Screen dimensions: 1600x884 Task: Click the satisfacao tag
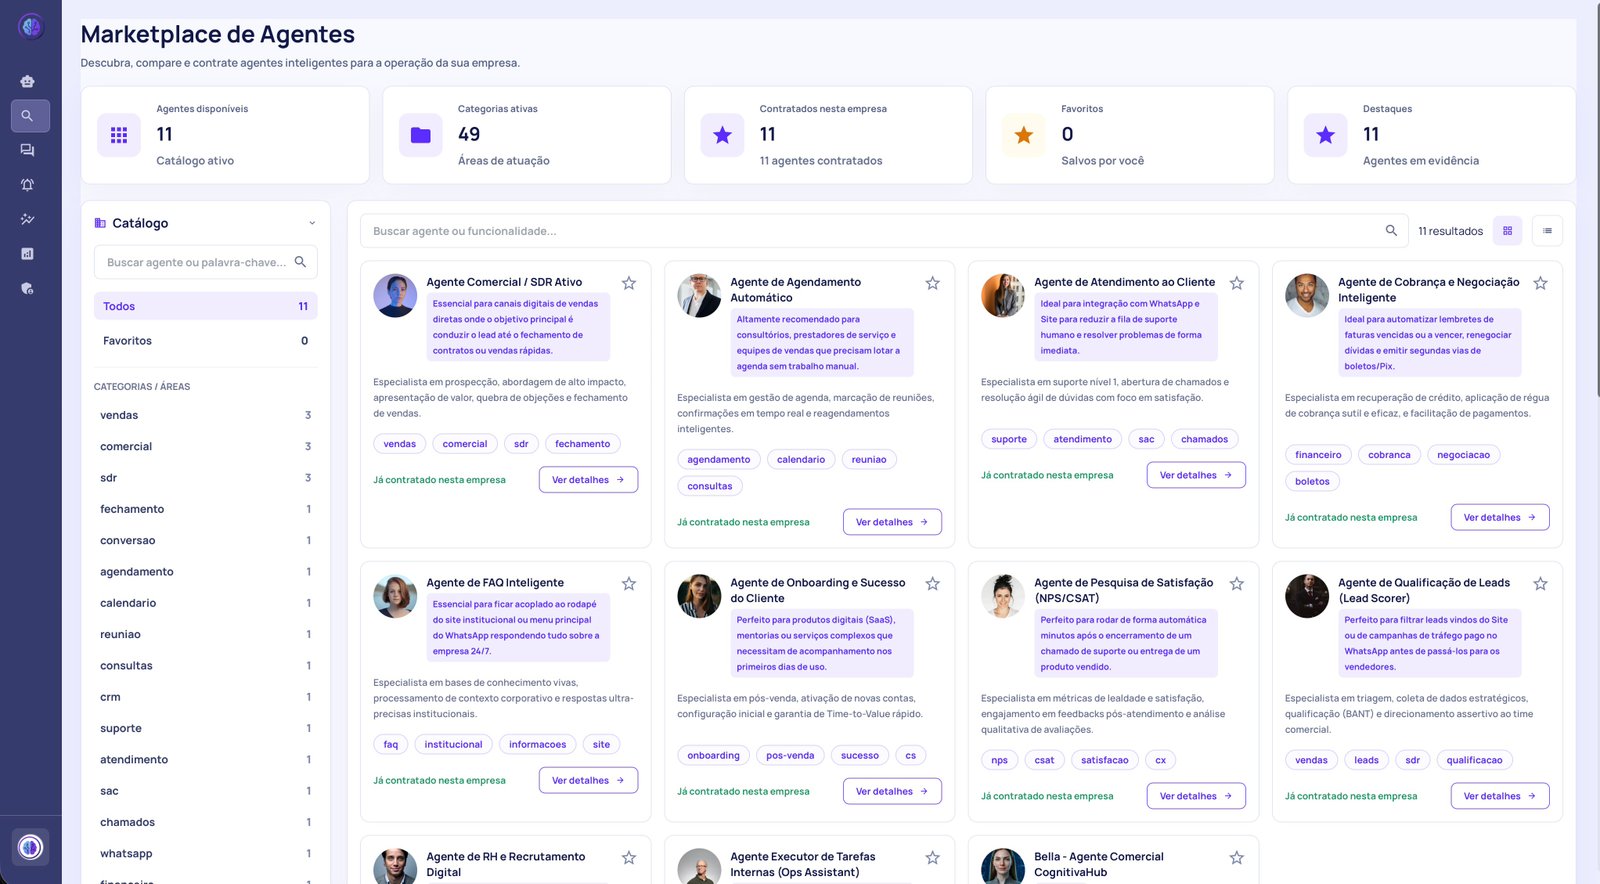[1105, 760]
